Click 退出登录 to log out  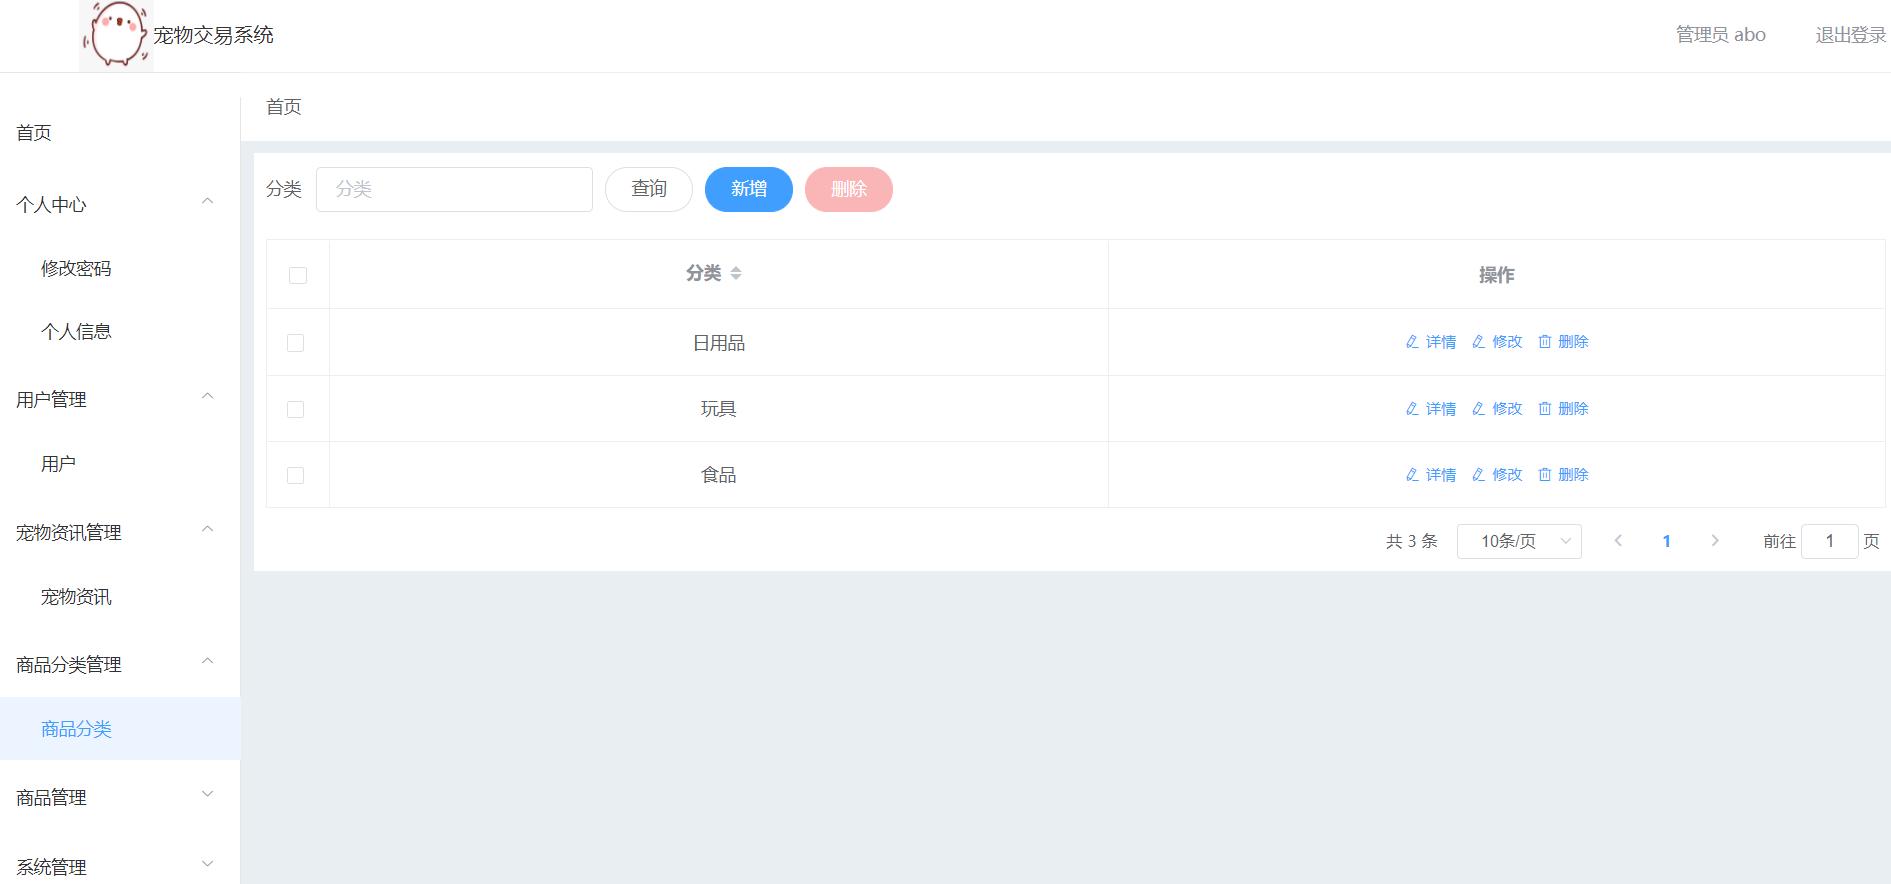click(x=1851, y=35)
